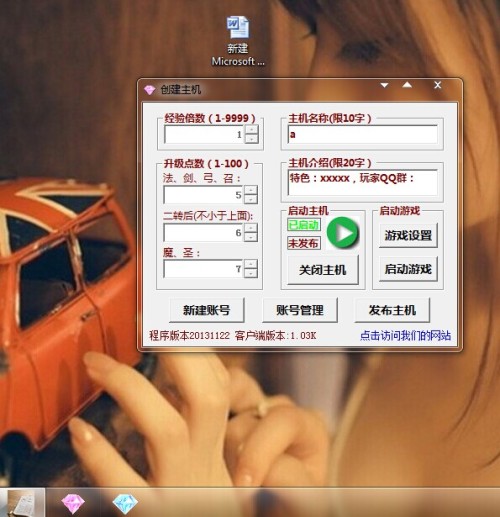Click the up-arrow triangle in title bar
Image resolution: width=500 pixels, height=517 pixels.
[407, 85]
